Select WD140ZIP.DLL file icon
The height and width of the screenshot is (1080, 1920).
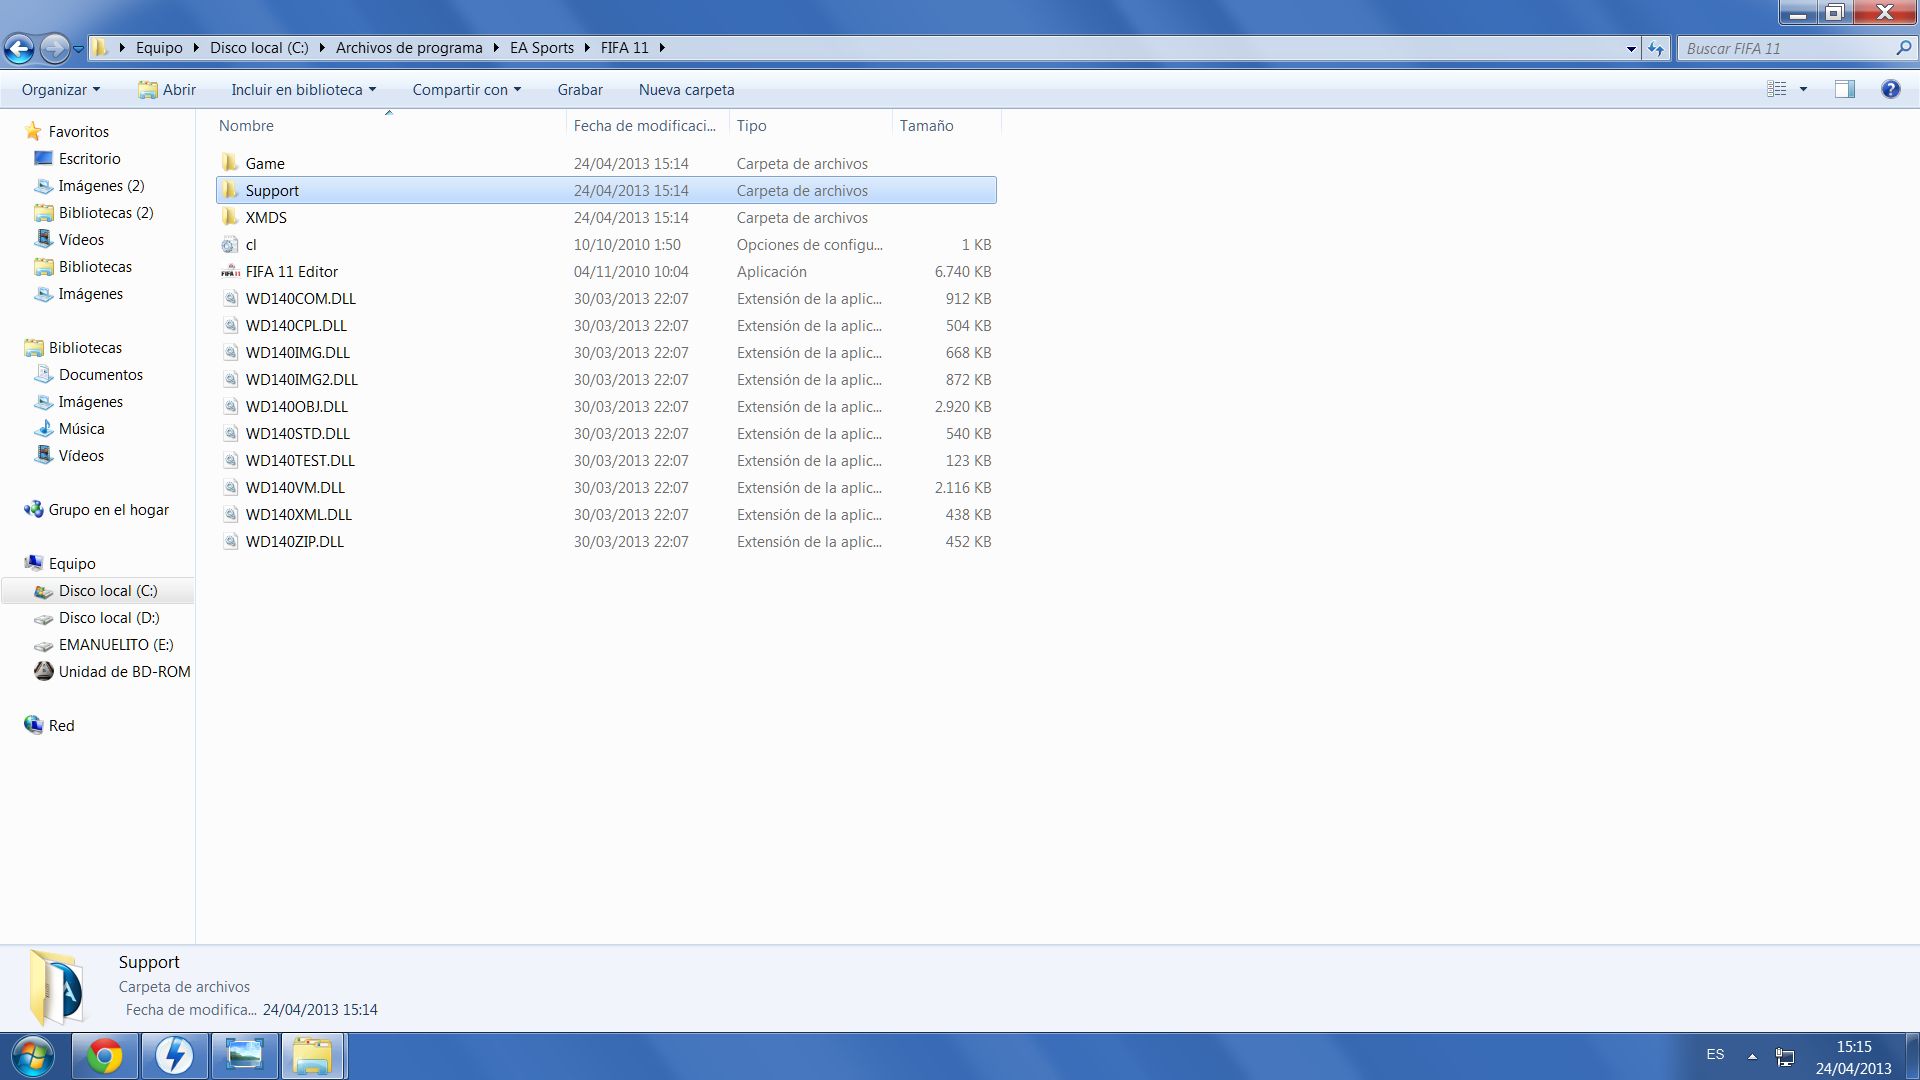point(230,541)
